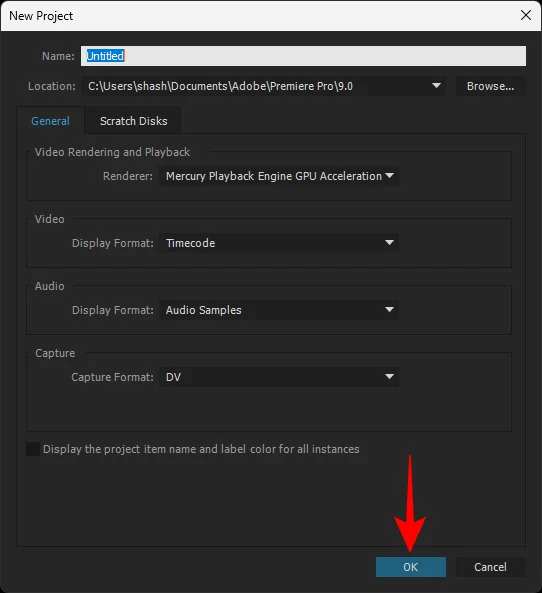Open the Audio Display Format dropdown
Screen dimensions: 542x593
(279, 310)
